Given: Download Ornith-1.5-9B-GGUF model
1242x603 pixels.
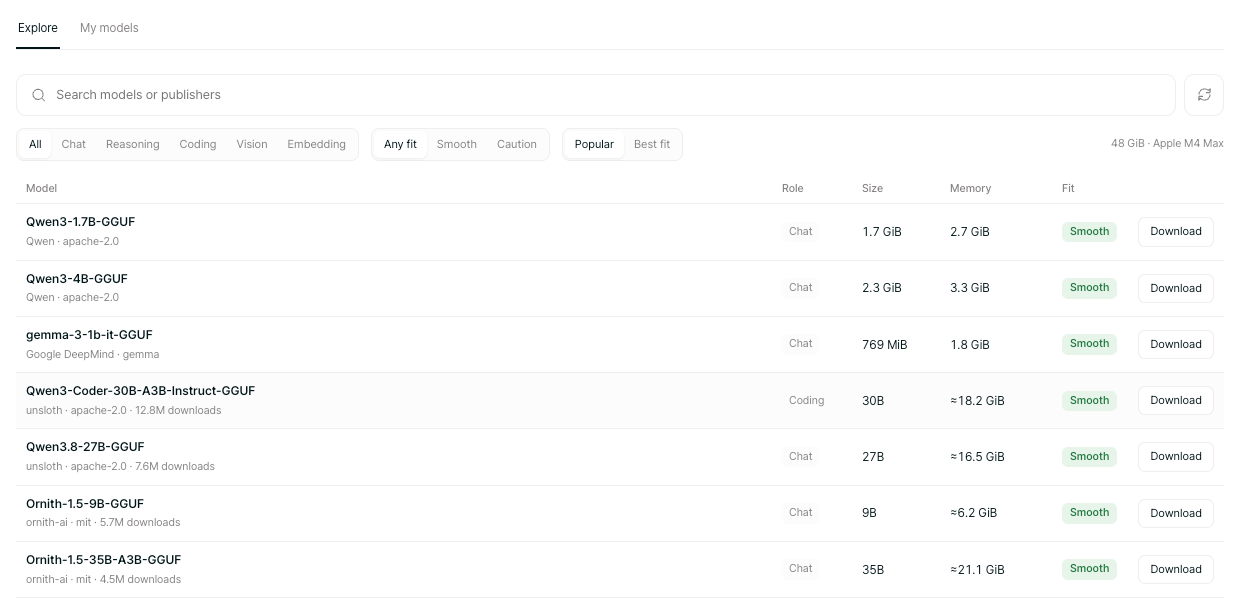Looking at the screenshot, I should 1176,513.
